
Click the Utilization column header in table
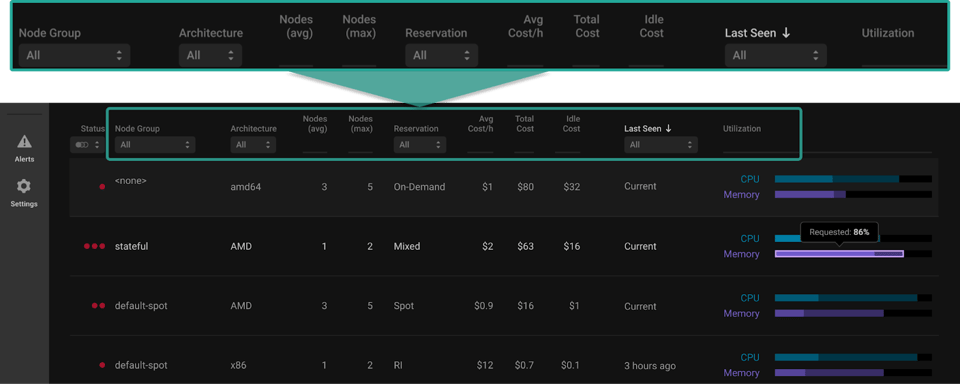(x=742, y=129)
